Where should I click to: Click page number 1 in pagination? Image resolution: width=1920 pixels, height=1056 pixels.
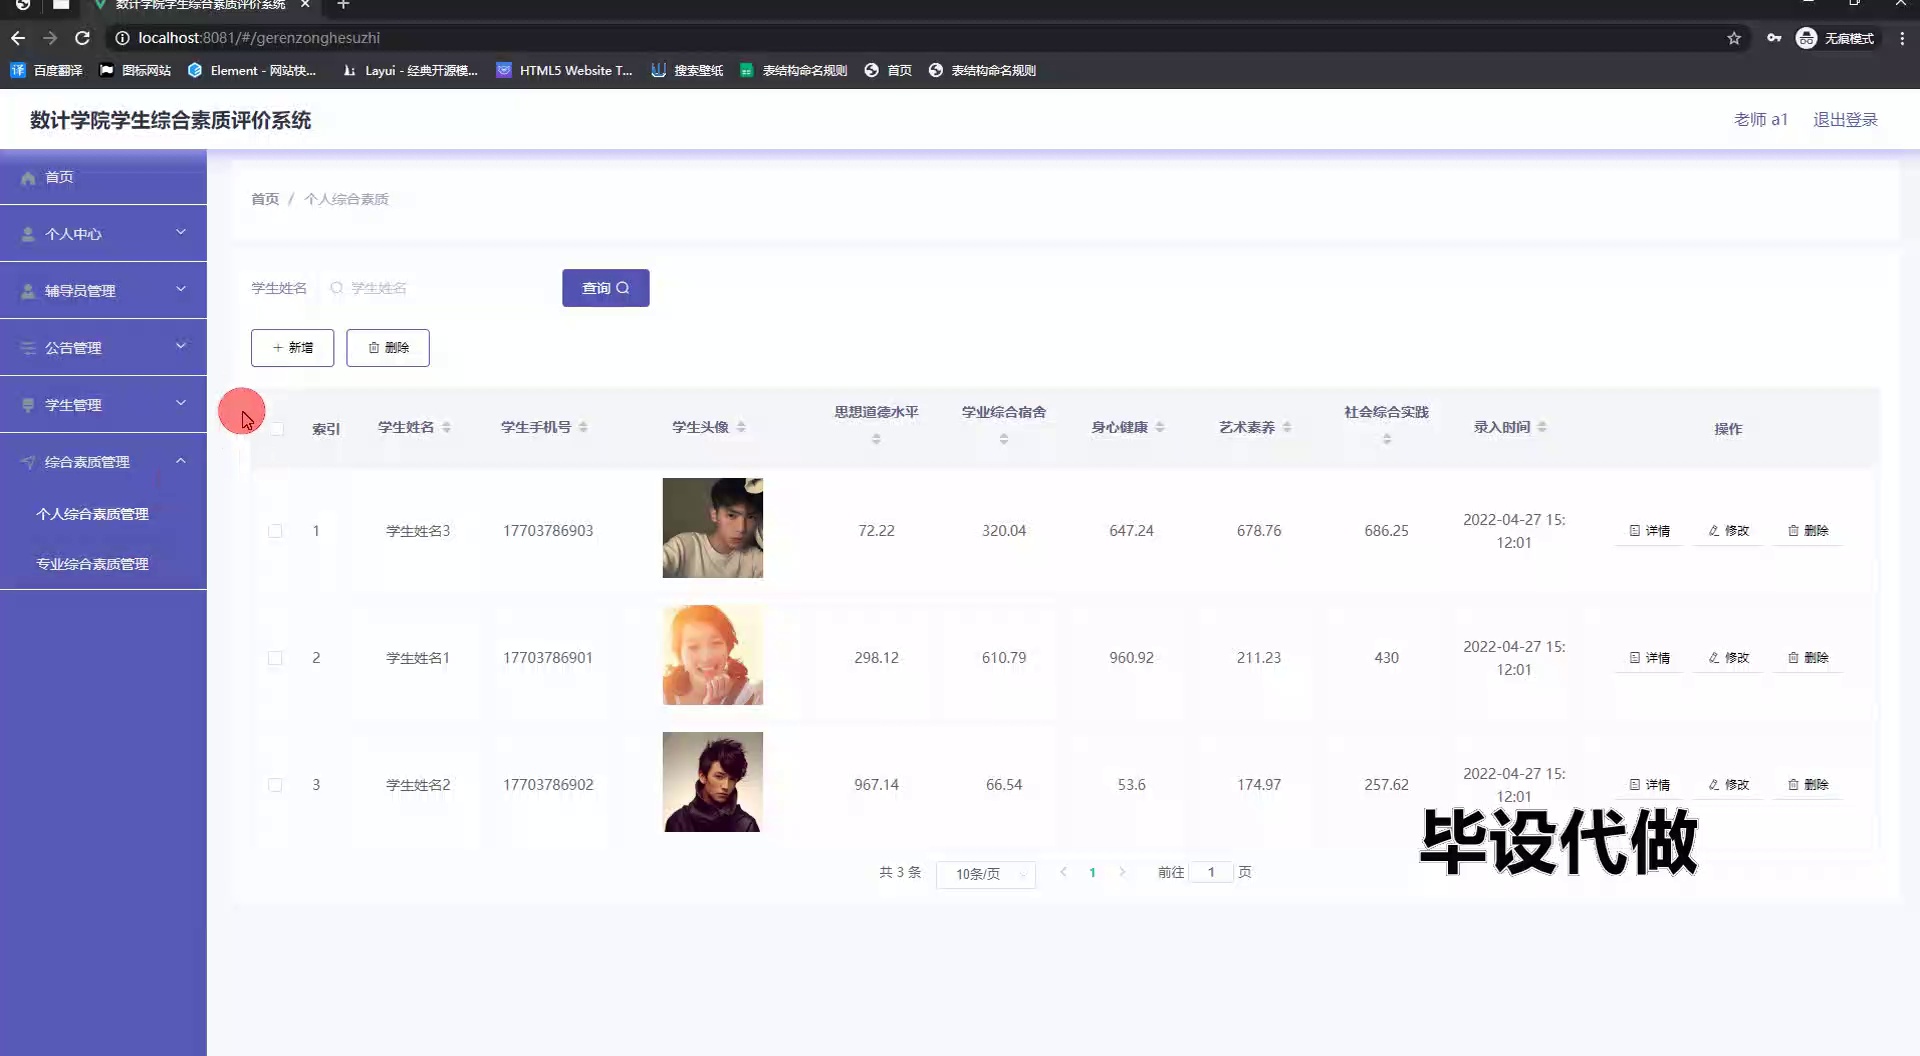coord(1092,872)
